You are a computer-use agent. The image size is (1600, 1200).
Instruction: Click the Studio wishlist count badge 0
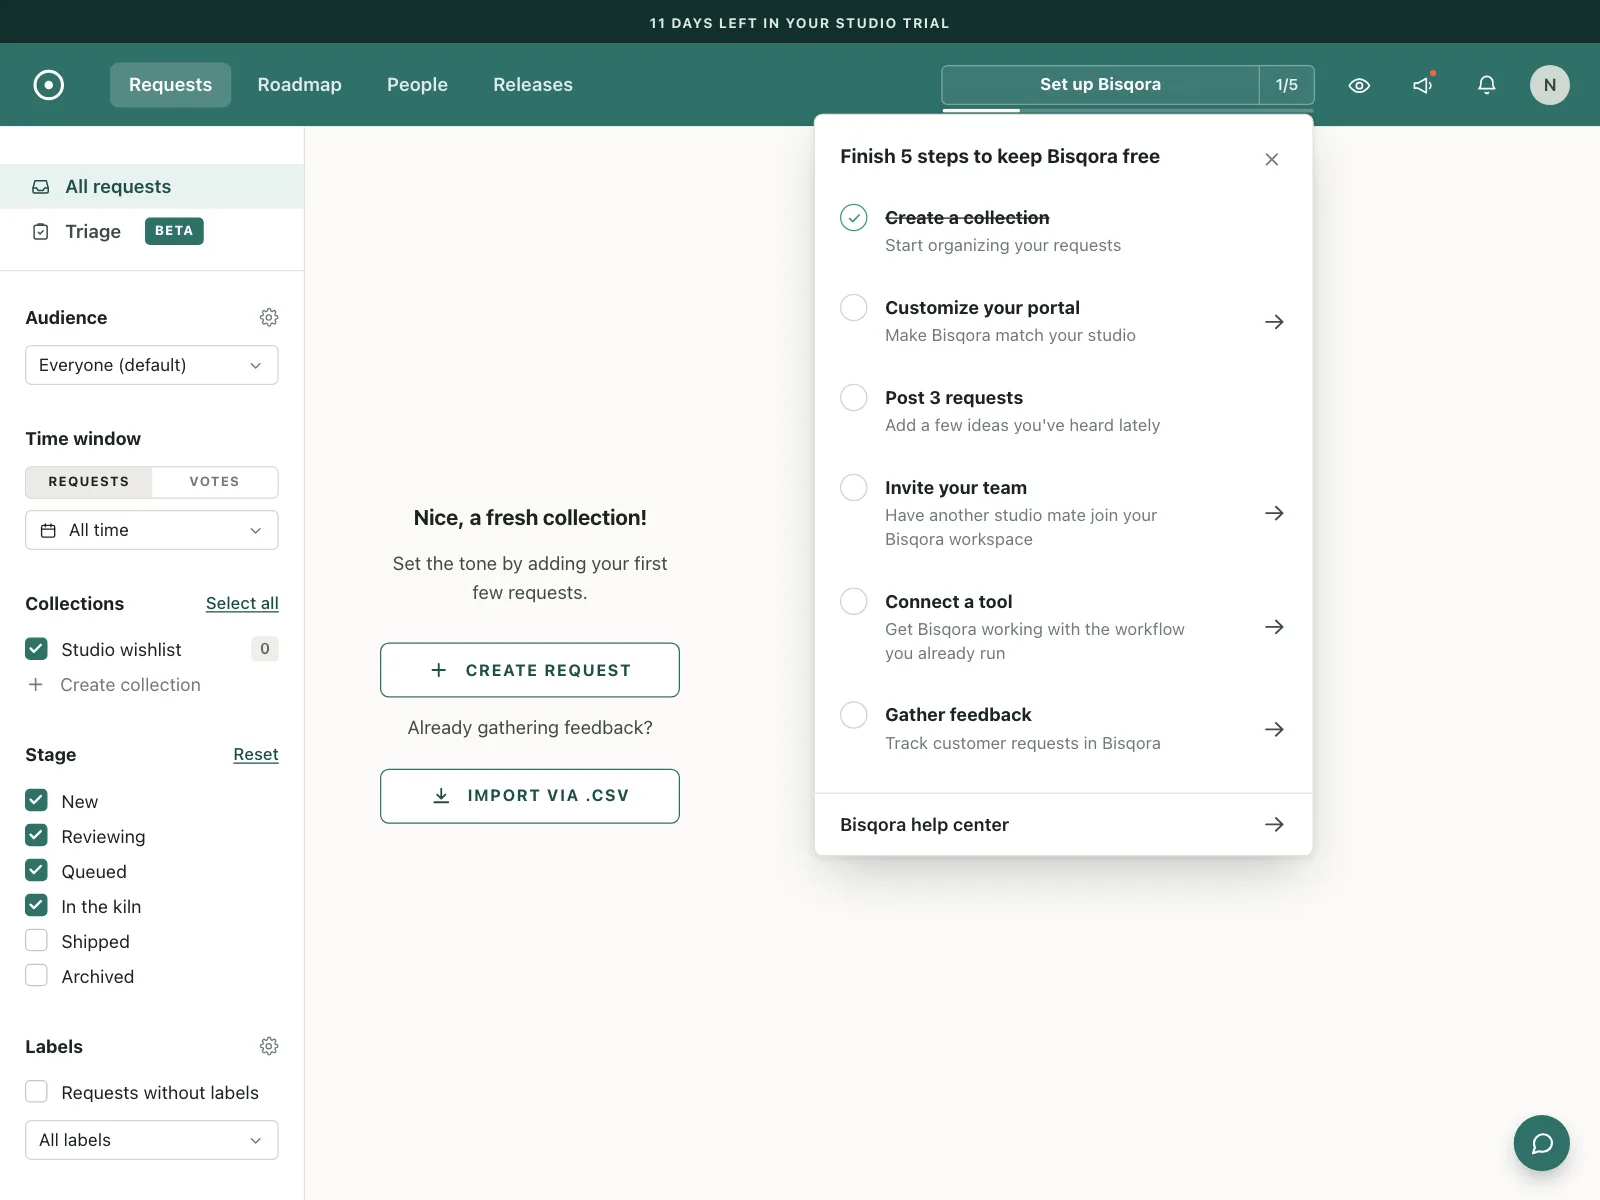click(x=265, y=649)
